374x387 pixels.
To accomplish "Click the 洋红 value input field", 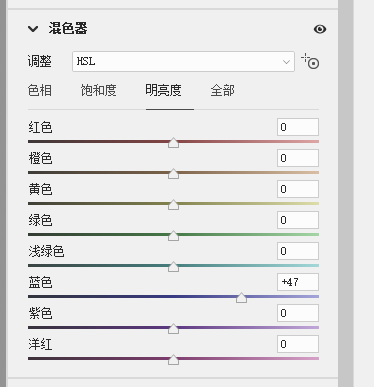I will click(x=298, y=344).
